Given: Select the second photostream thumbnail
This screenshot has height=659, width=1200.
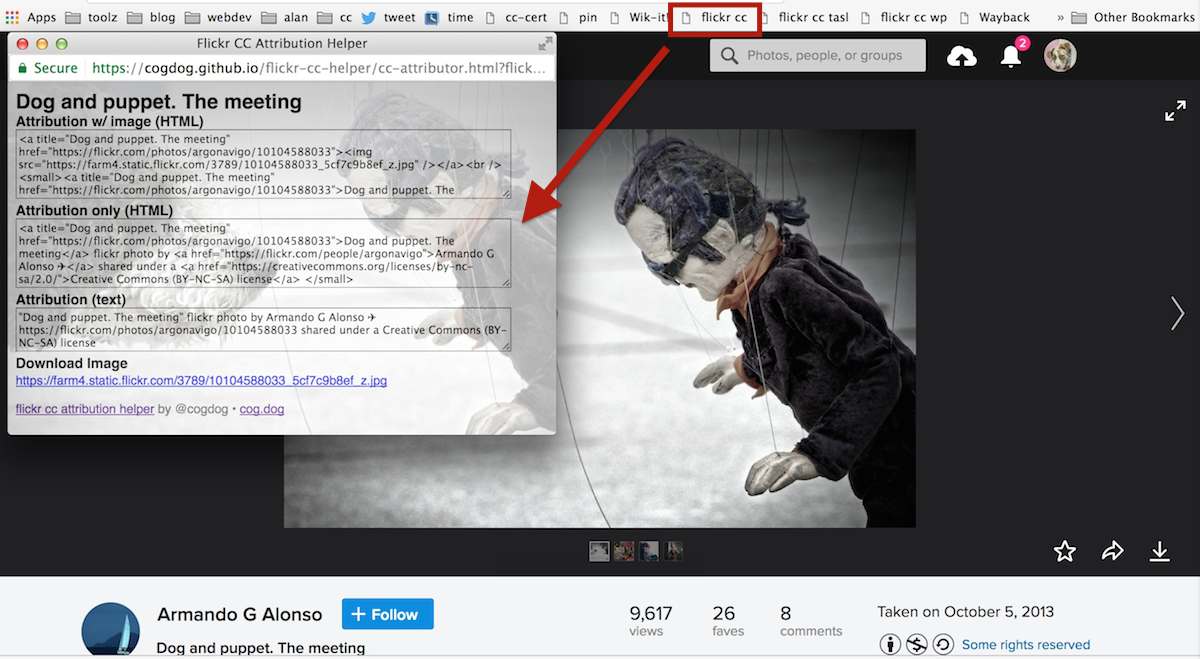Looking at the screenshot, I should (x=624, y=551).
